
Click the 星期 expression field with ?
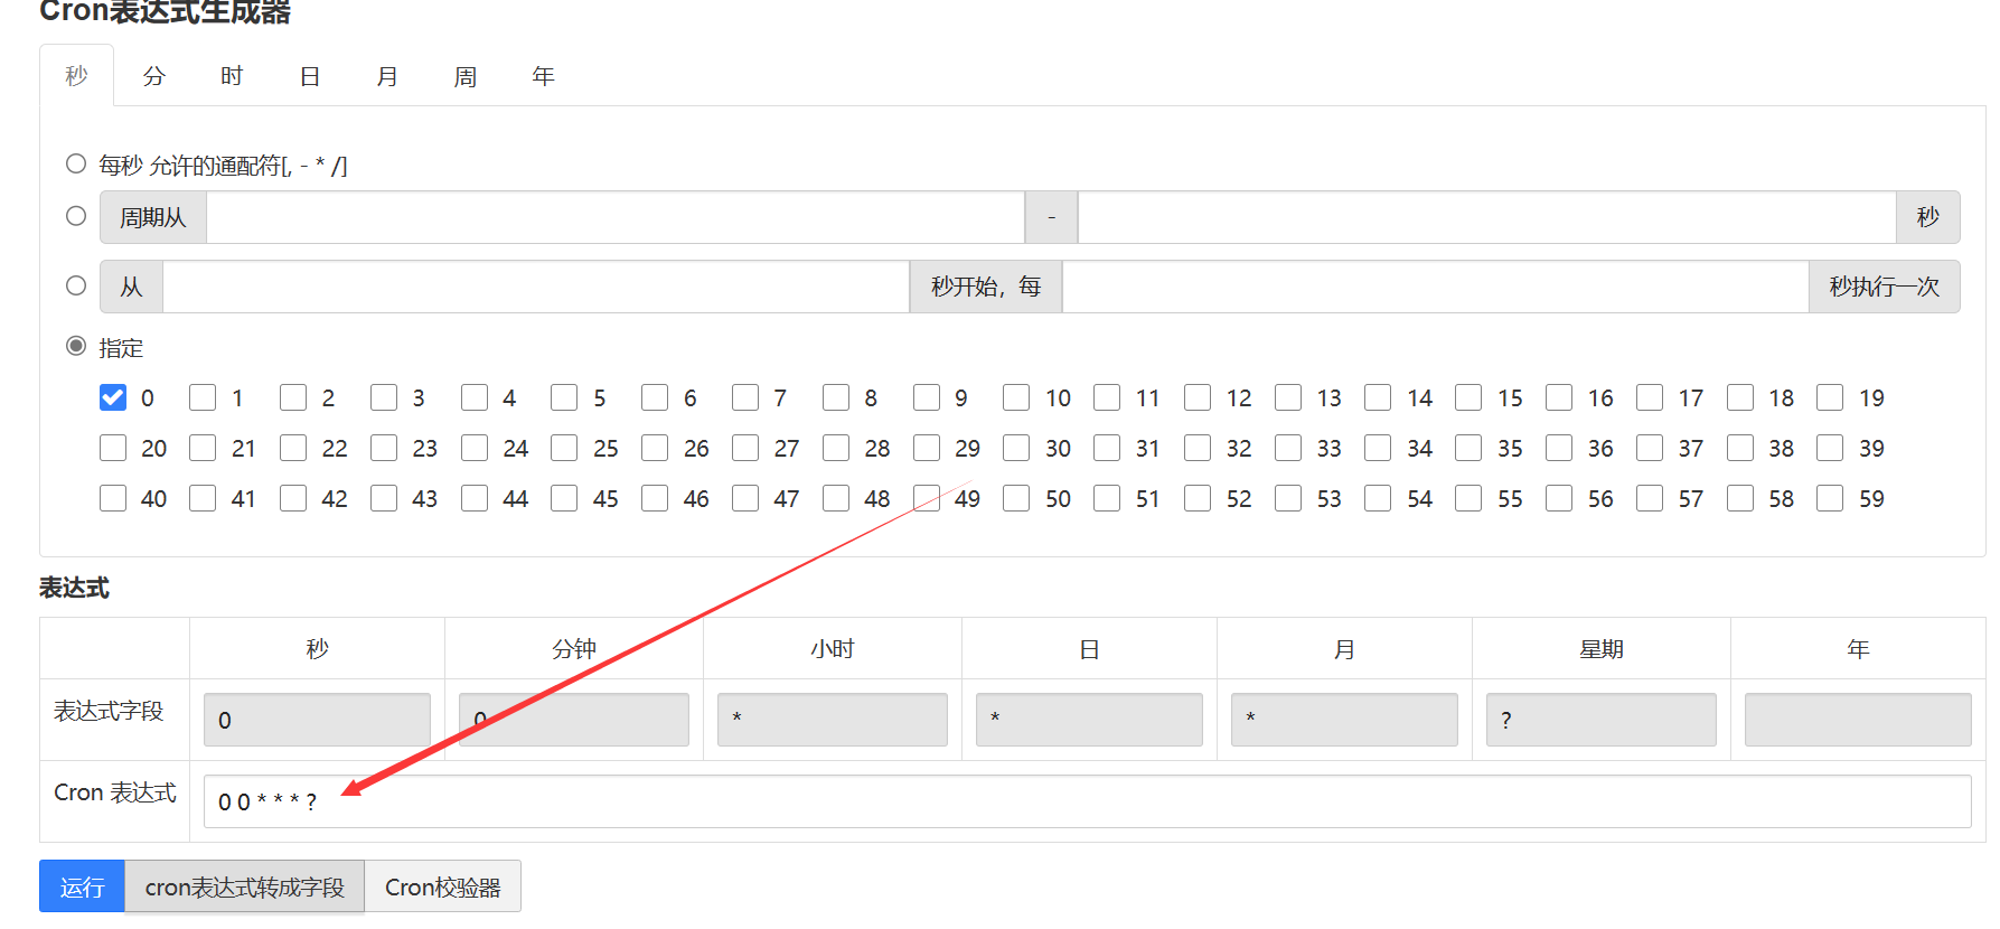pos(1601,719)
